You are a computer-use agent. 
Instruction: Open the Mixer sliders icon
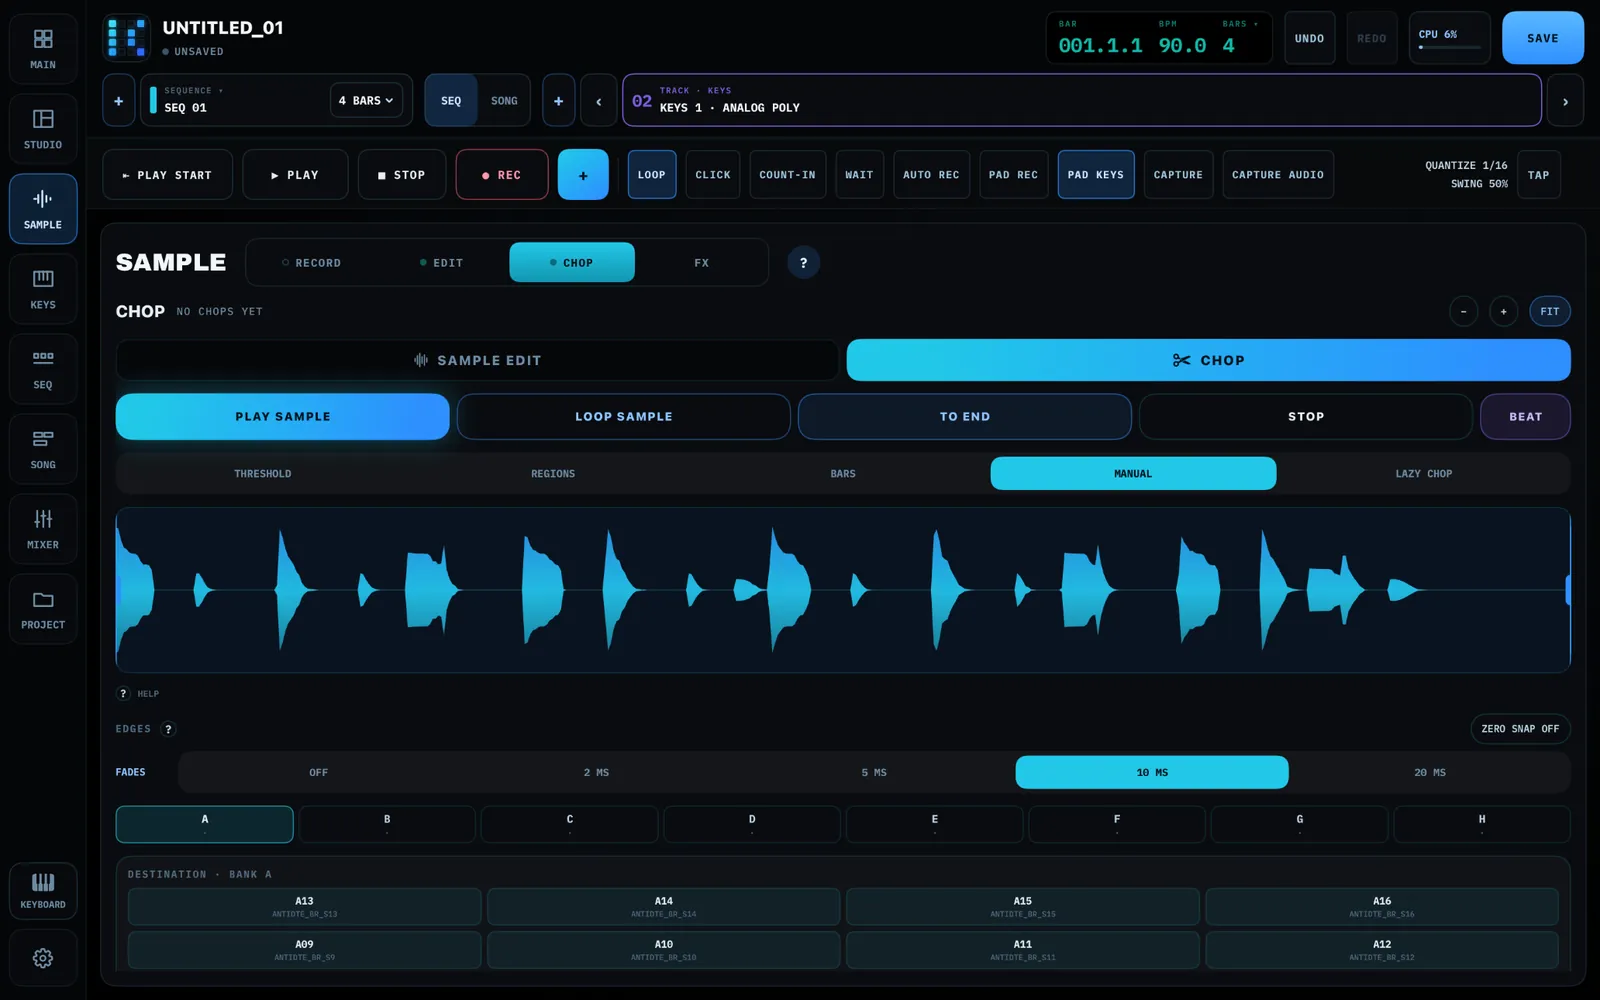[43, 529]
